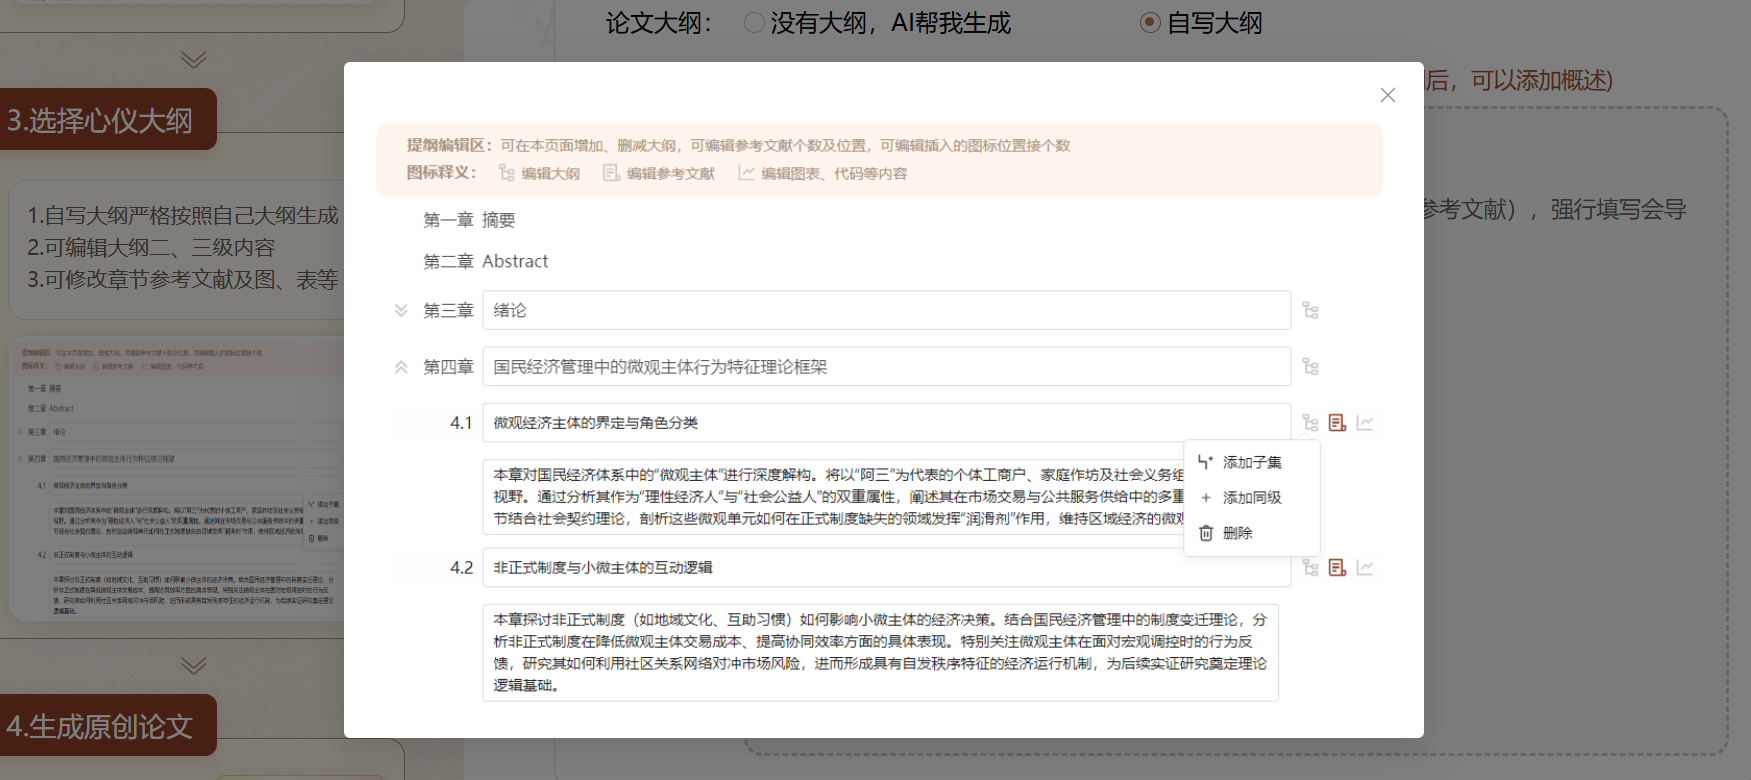1751x780 pixels.
Task: Click legend icon for 编辑参考文献
Action: click(610, 173)
